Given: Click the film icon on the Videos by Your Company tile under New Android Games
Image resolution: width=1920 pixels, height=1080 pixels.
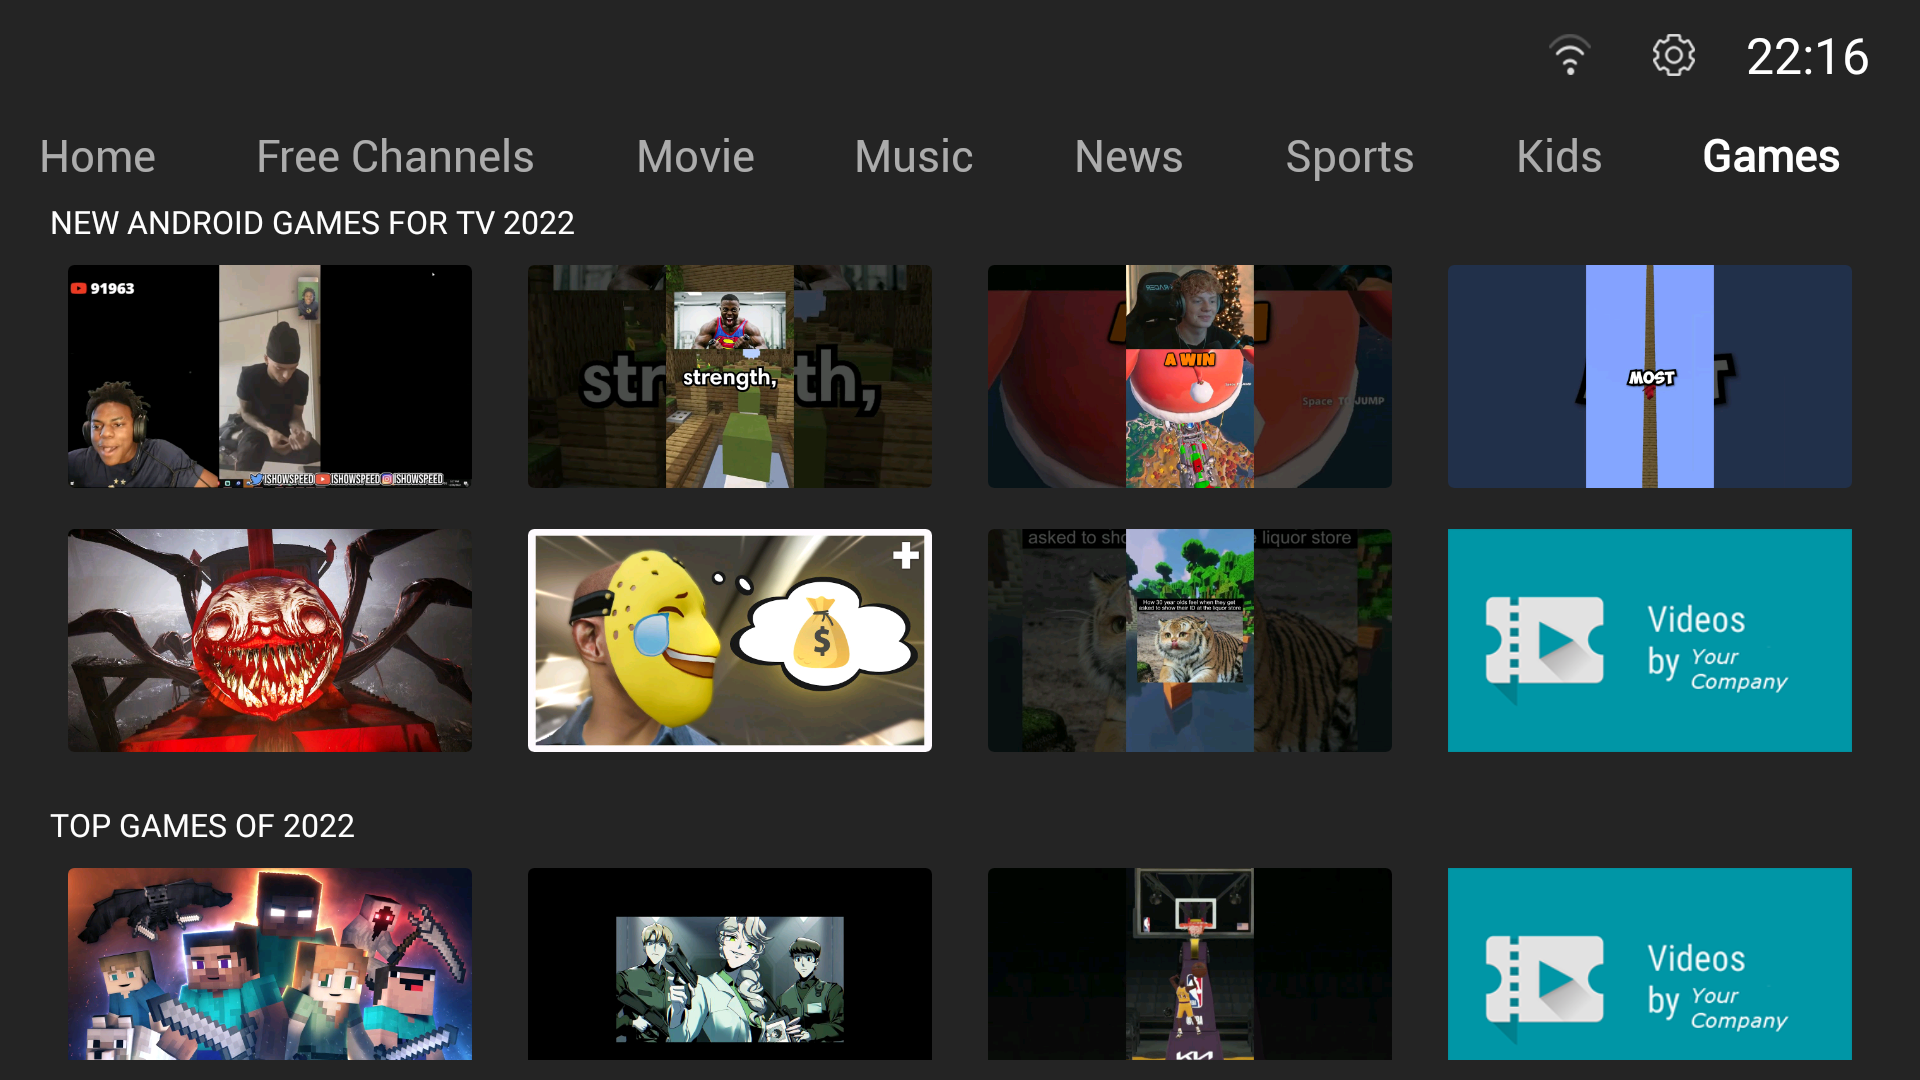Looking at the screenshot, I should (x=1544, y=642).
